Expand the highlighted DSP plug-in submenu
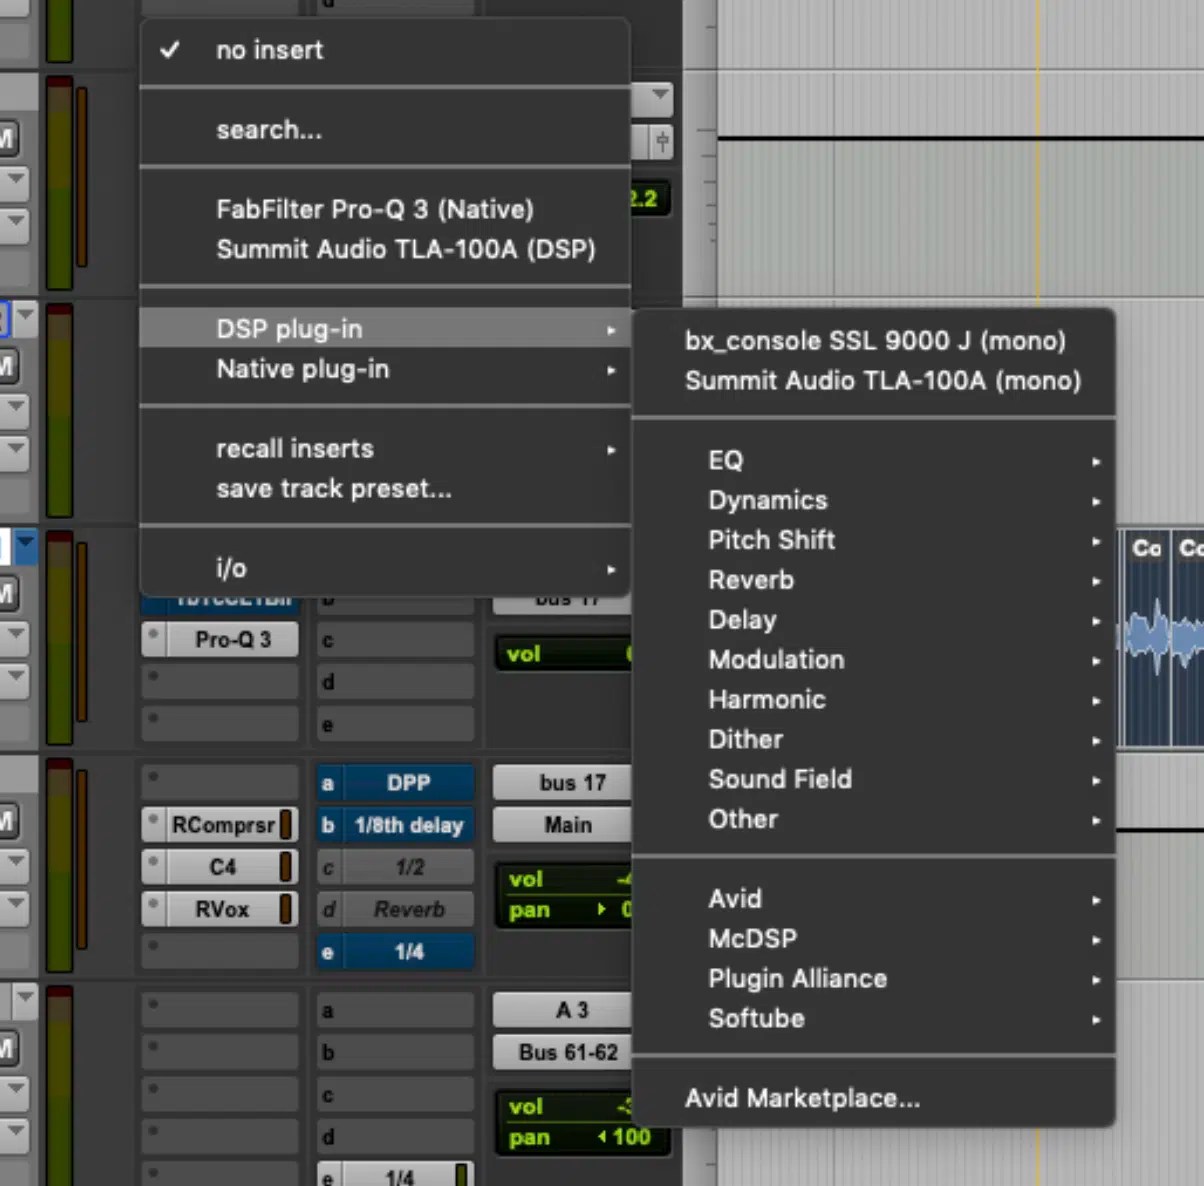1204x1186 pixels. [385, 329]
